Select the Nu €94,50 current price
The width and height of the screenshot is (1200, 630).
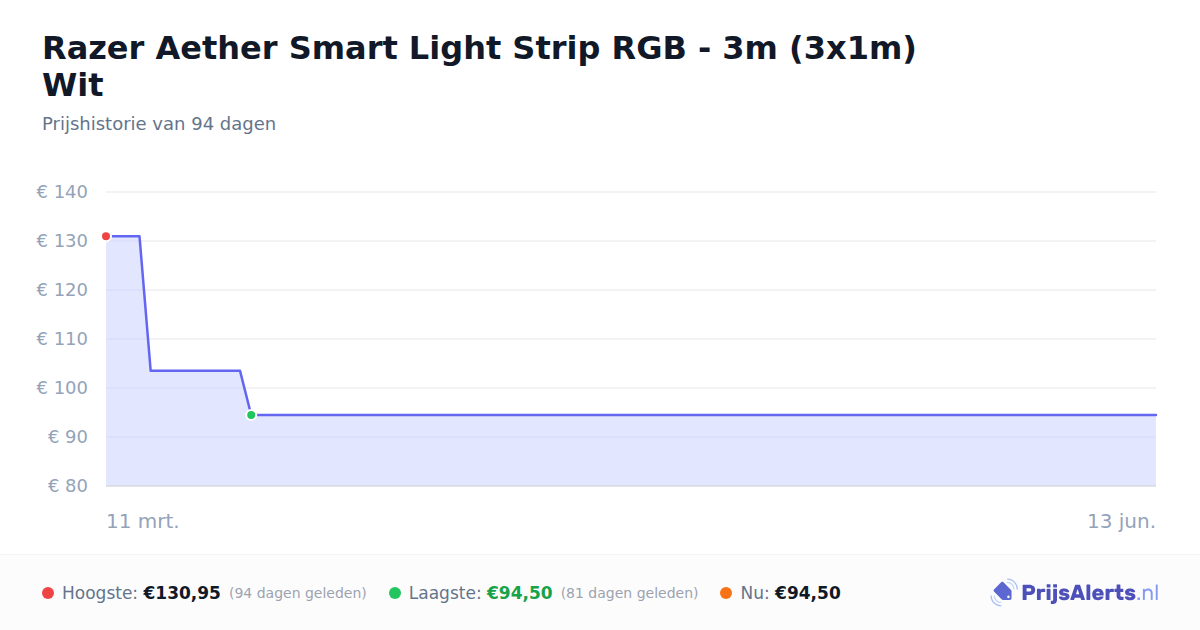[807, 593]
